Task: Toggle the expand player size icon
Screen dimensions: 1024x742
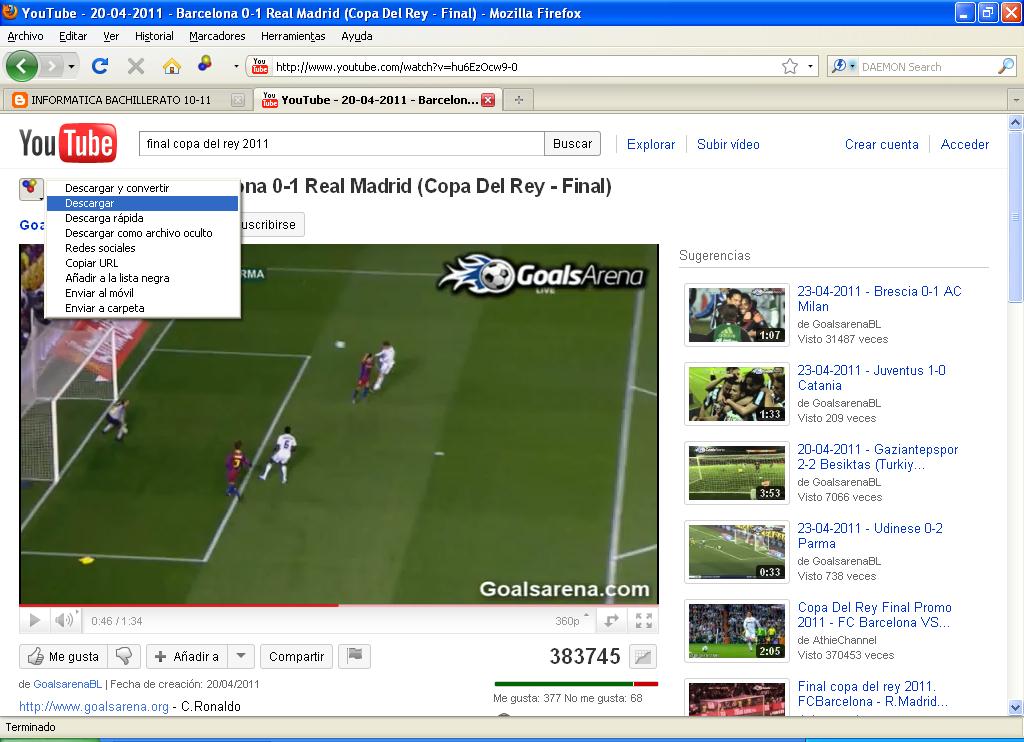Action: [611, 621]
